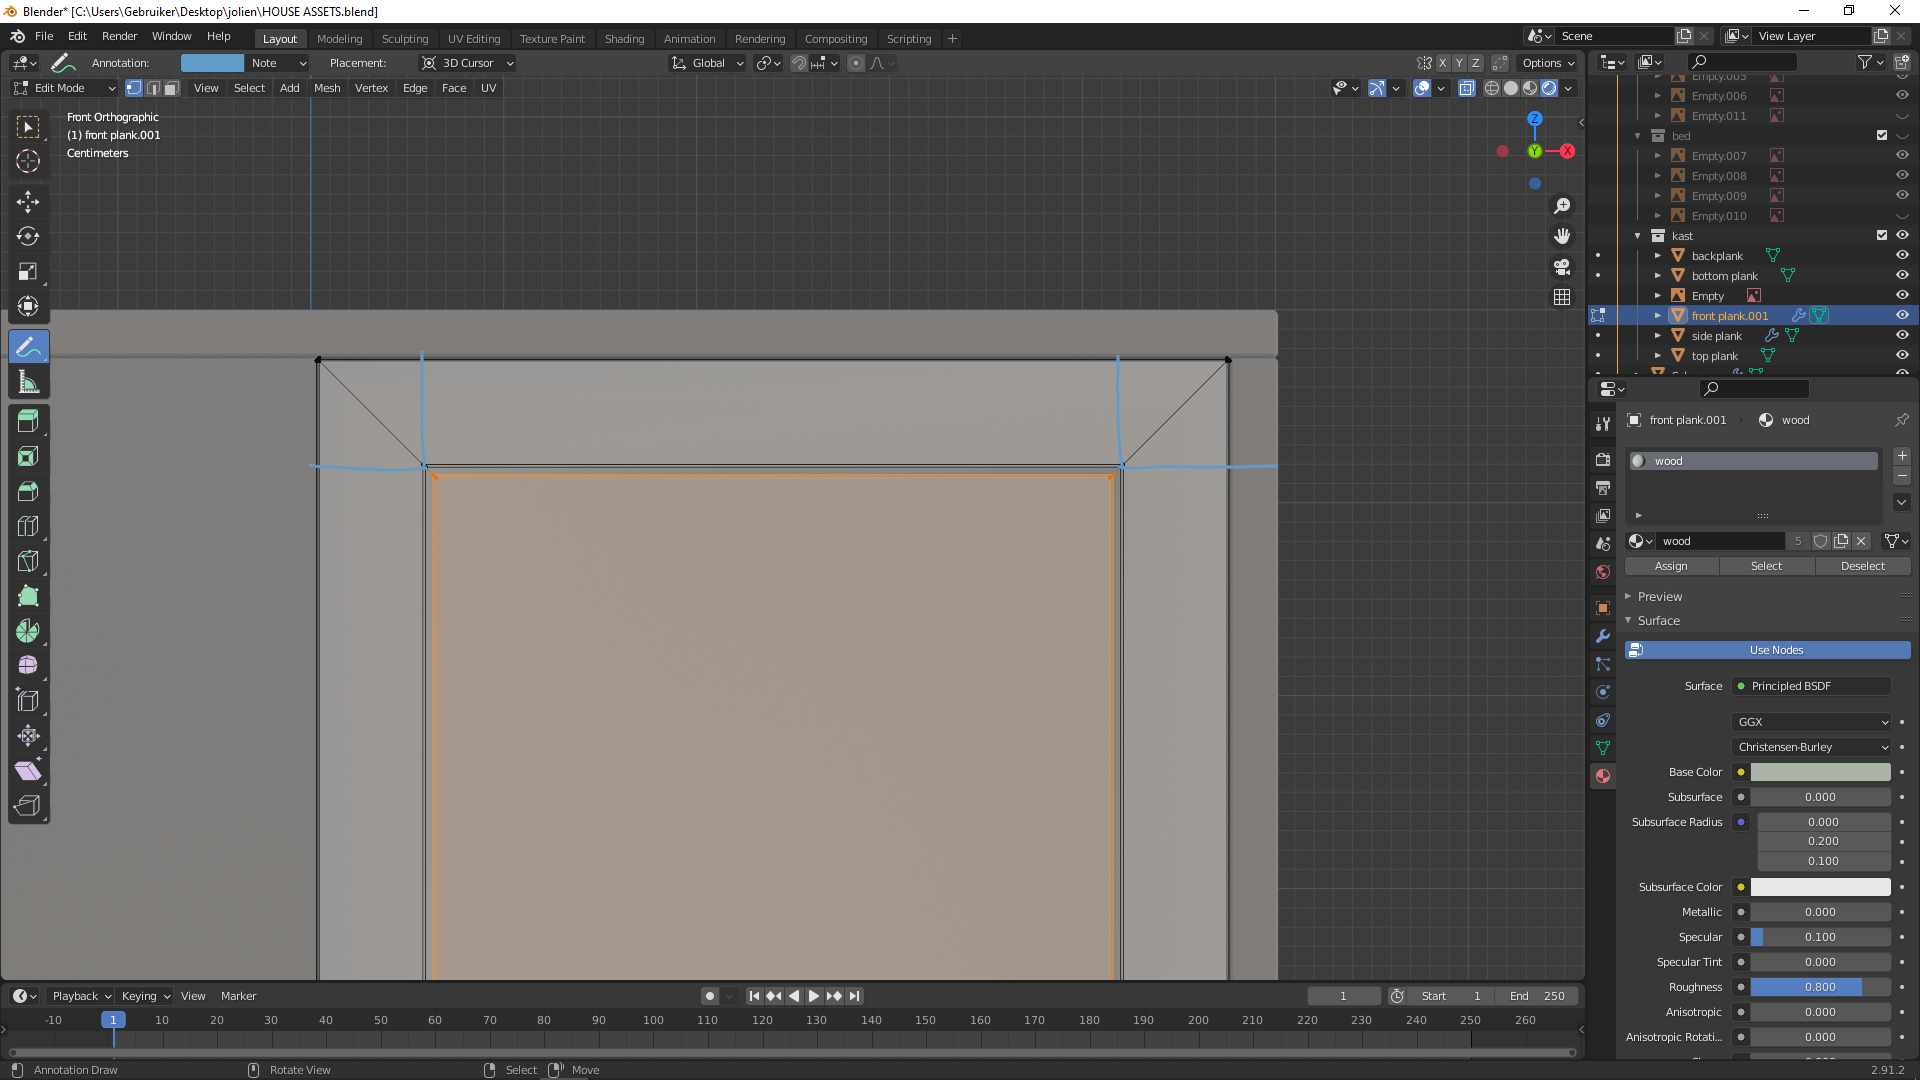Click the camera view icon
1920x1080 pixels.
coord(1562,267)
